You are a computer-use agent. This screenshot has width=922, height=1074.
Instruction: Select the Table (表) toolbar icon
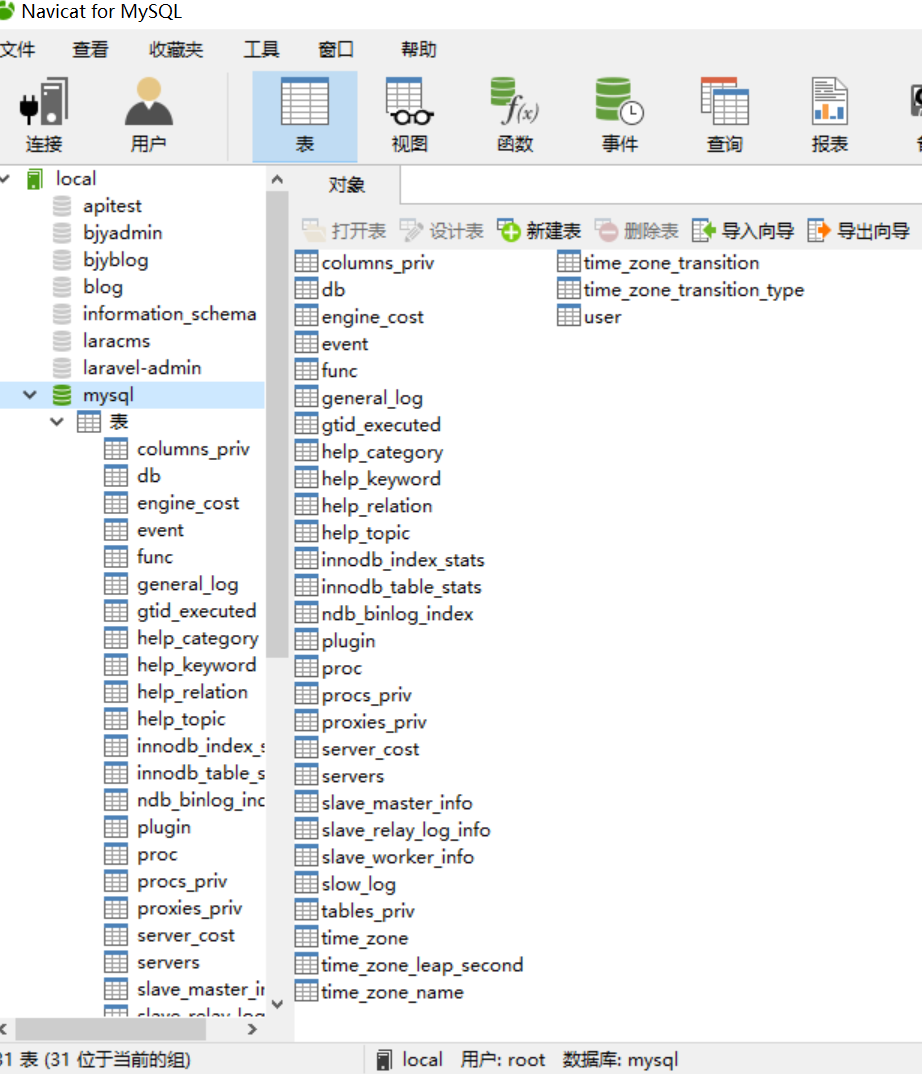tap(305, 115)
